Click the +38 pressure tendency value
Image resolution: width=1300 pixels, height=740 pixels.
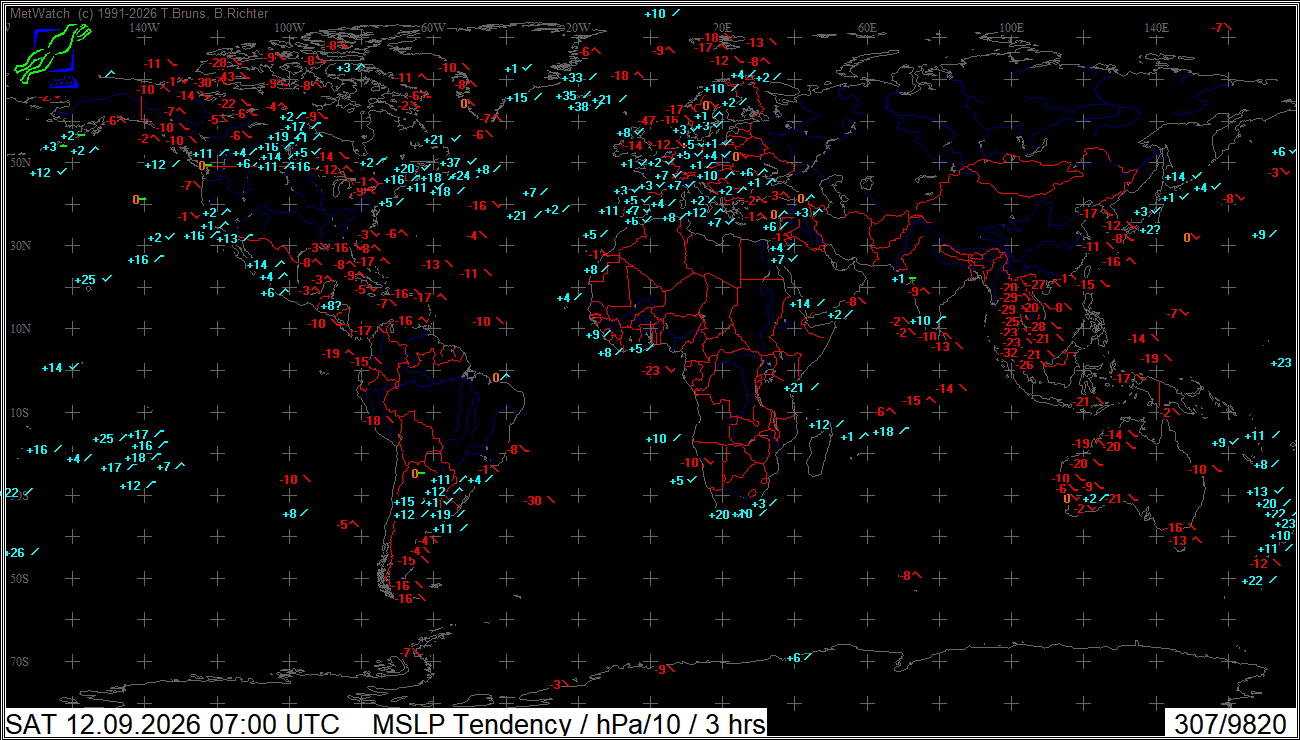coord(578,106)
